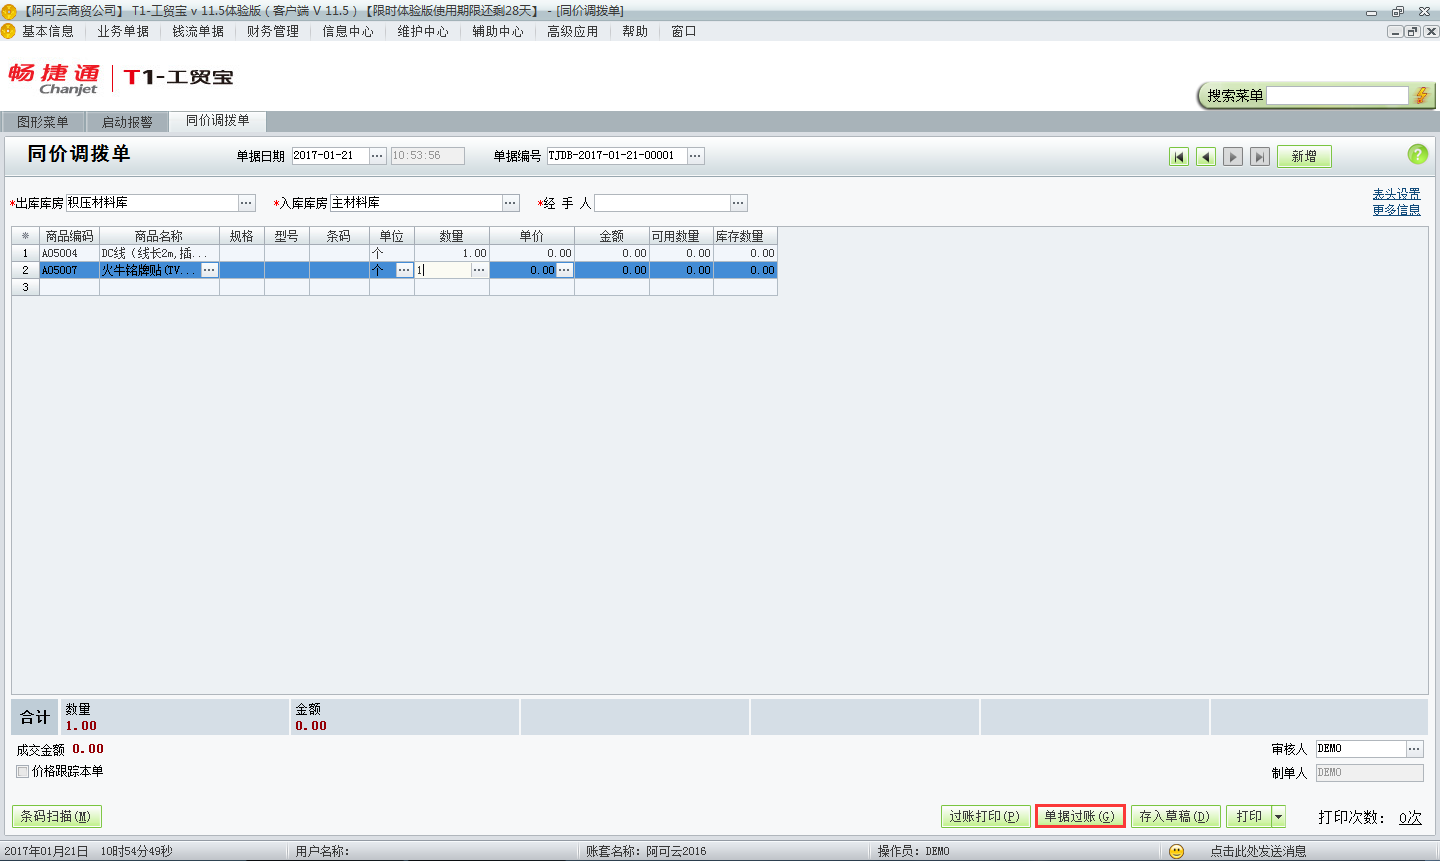Jump to first record with the navigation icon
This screenshot has height=861, width=1440.
tap(1179, 156)
